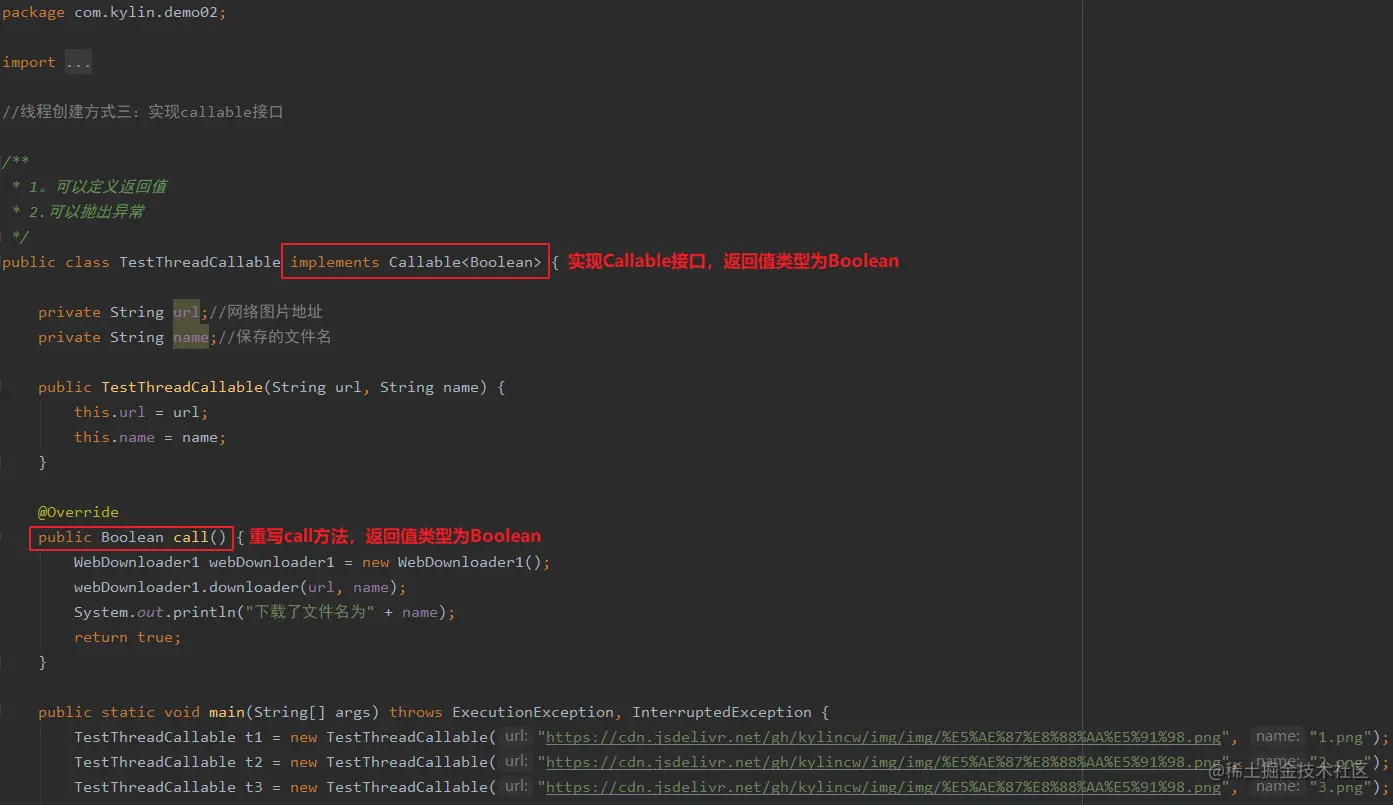The image size is (1393, 805).
Task: Click the static keyword in main signature
Action: pyautogui.click(x=128, y=712)
